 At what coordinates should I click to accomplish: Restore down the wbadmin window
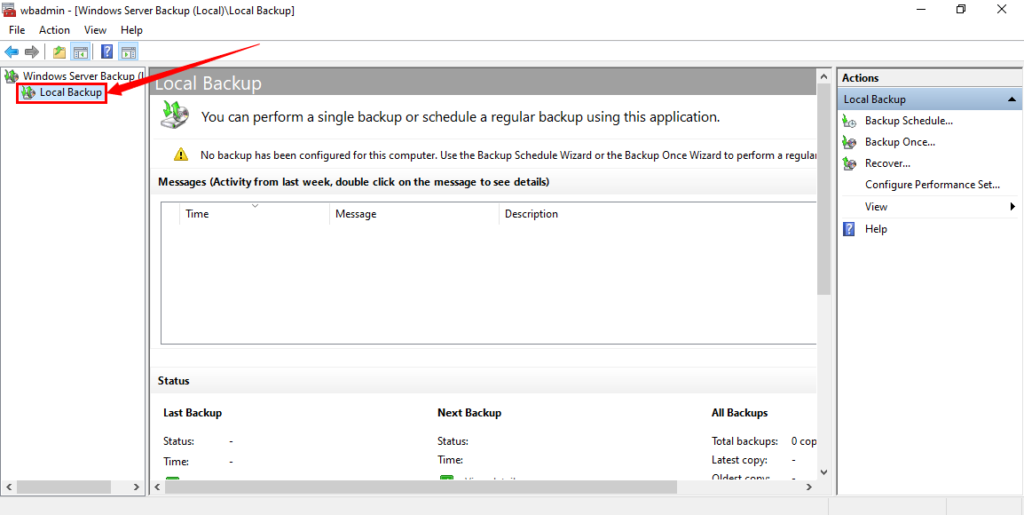(x=961, y=9)
